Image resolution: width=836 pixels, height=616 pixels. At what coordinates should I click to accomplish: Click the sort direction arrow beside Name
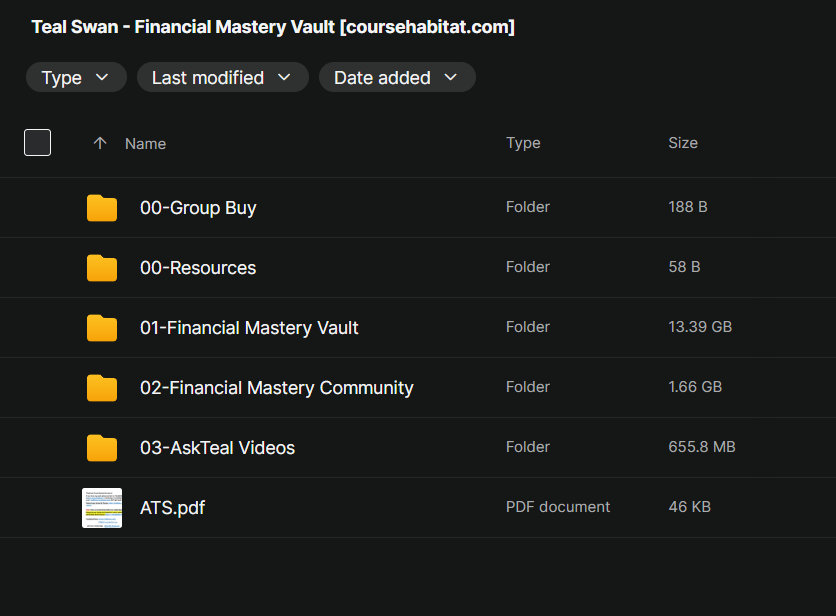100,143
